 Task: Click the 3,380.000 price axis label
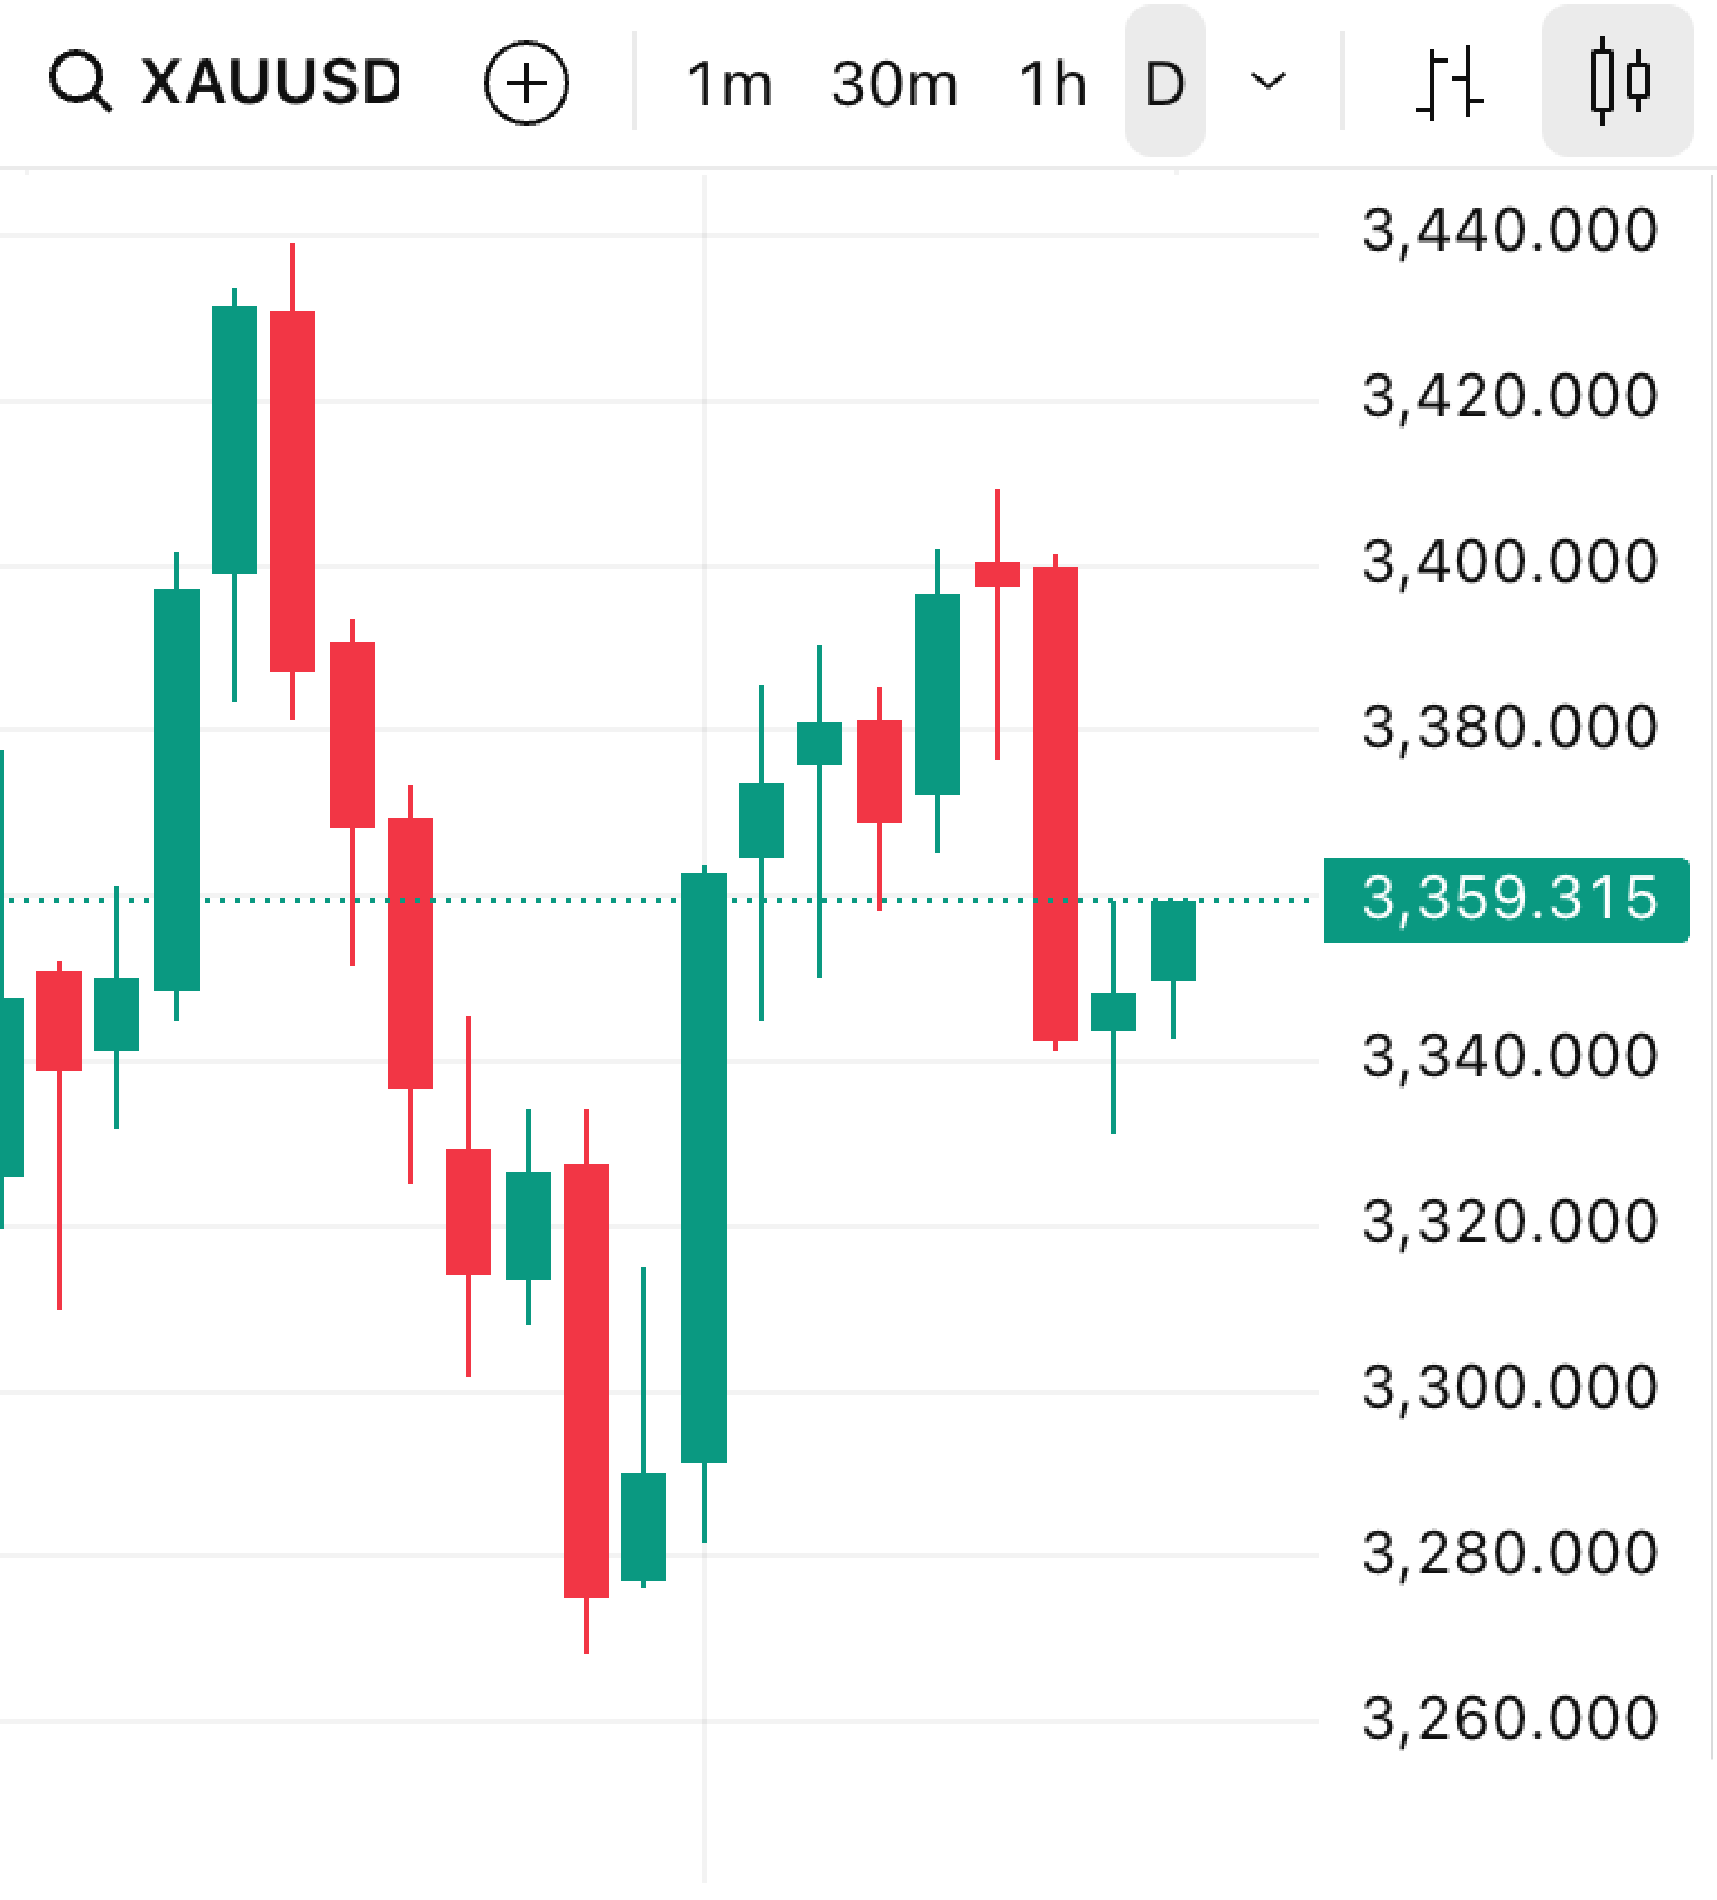click(1509, 727)
